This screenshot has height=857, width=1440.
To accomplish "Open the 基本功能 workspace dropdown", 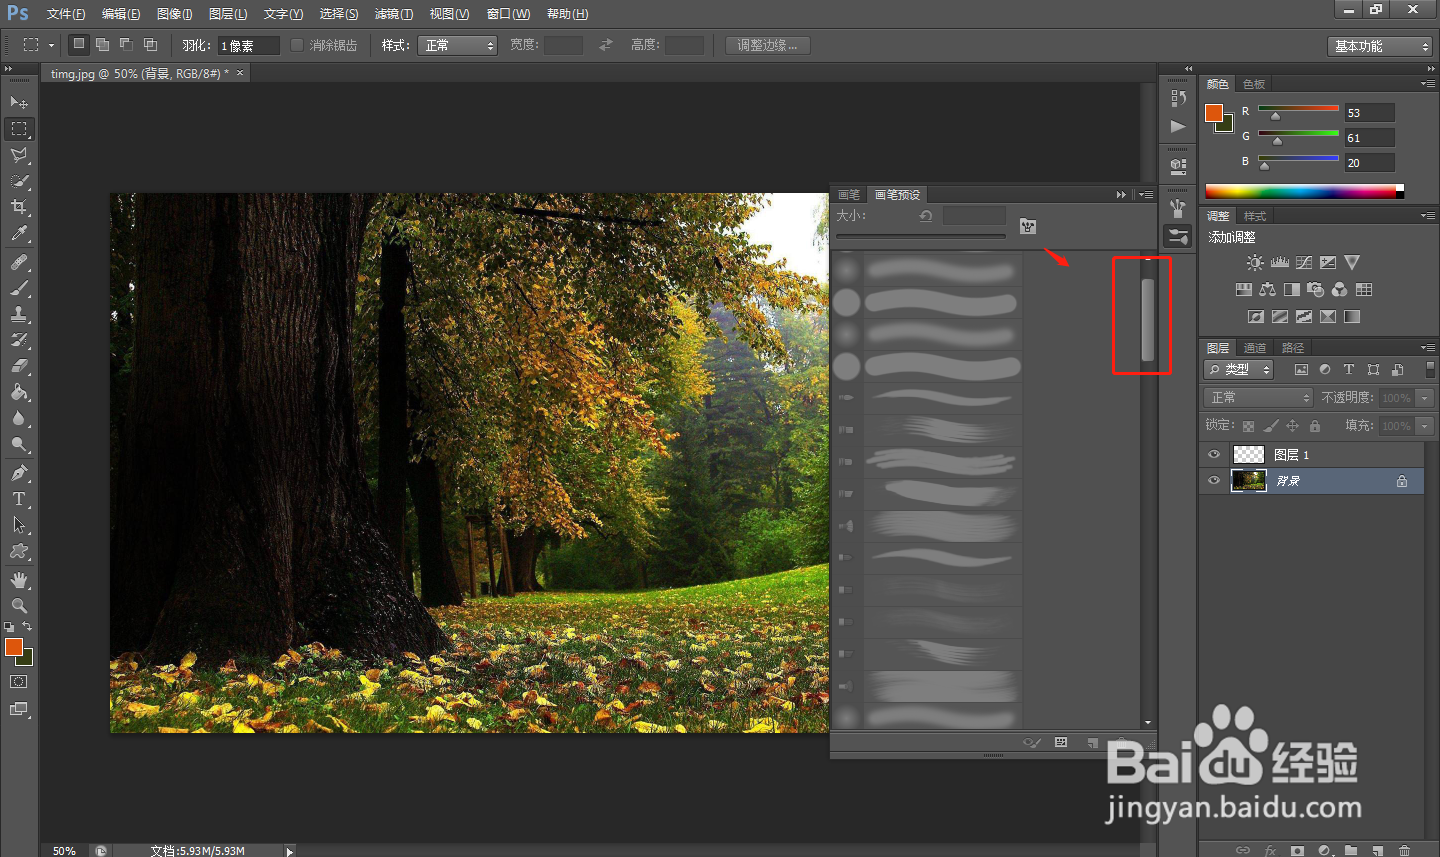I will (1380, 46).
